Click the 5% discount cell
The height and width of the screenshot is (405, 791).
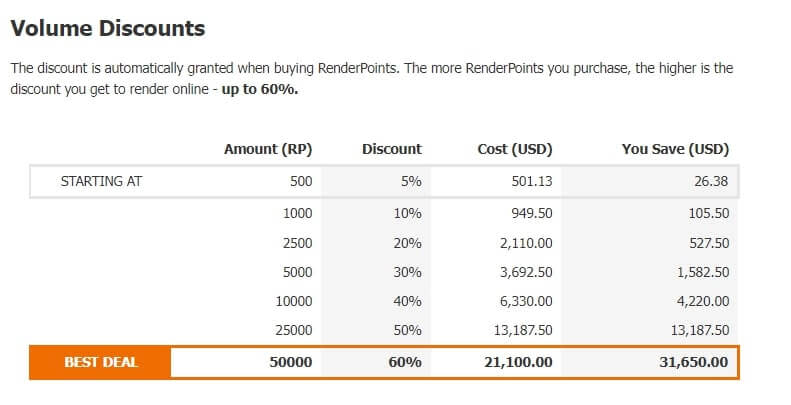tap(411, 181)
